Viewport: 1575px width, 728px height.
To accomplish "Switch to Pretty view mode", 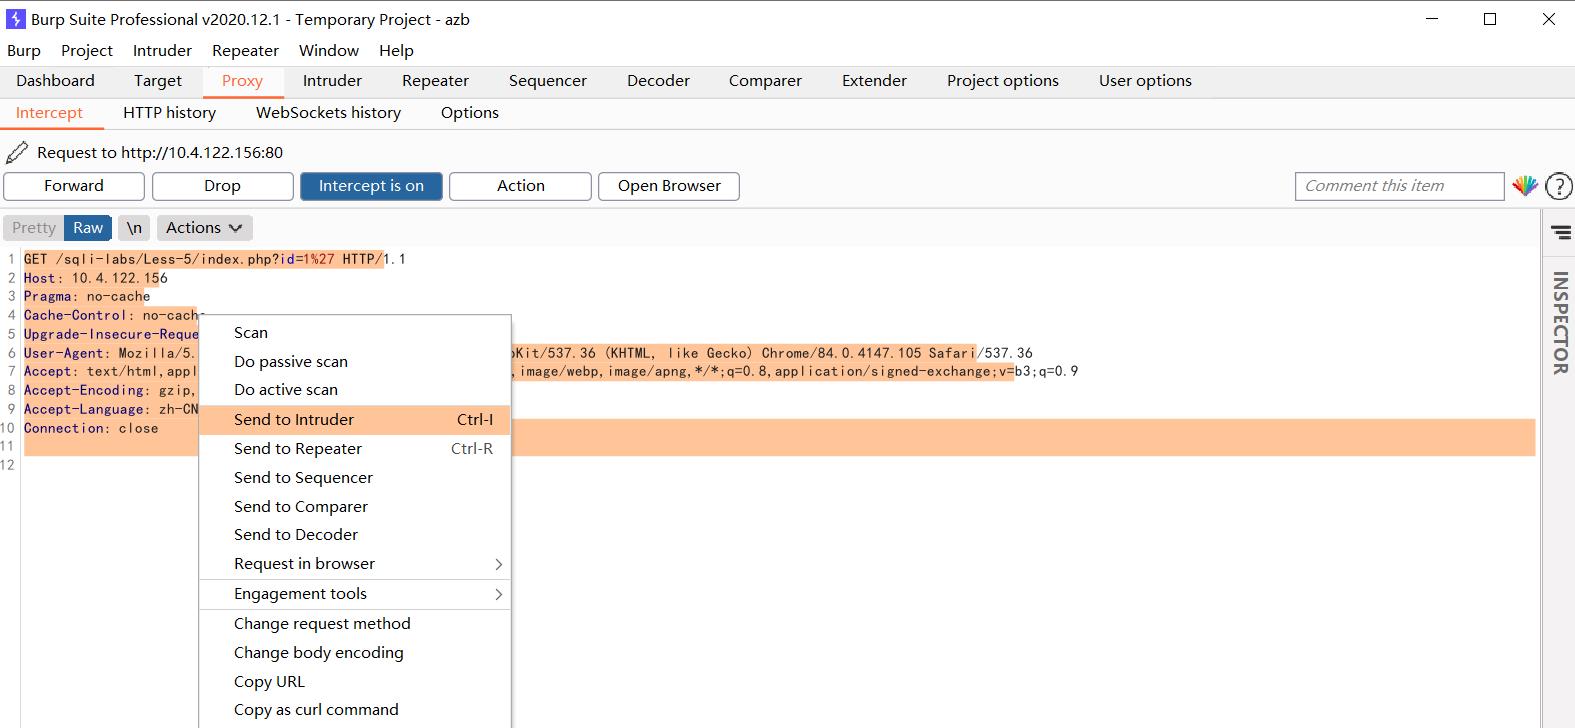I will (x=34, y=228).
